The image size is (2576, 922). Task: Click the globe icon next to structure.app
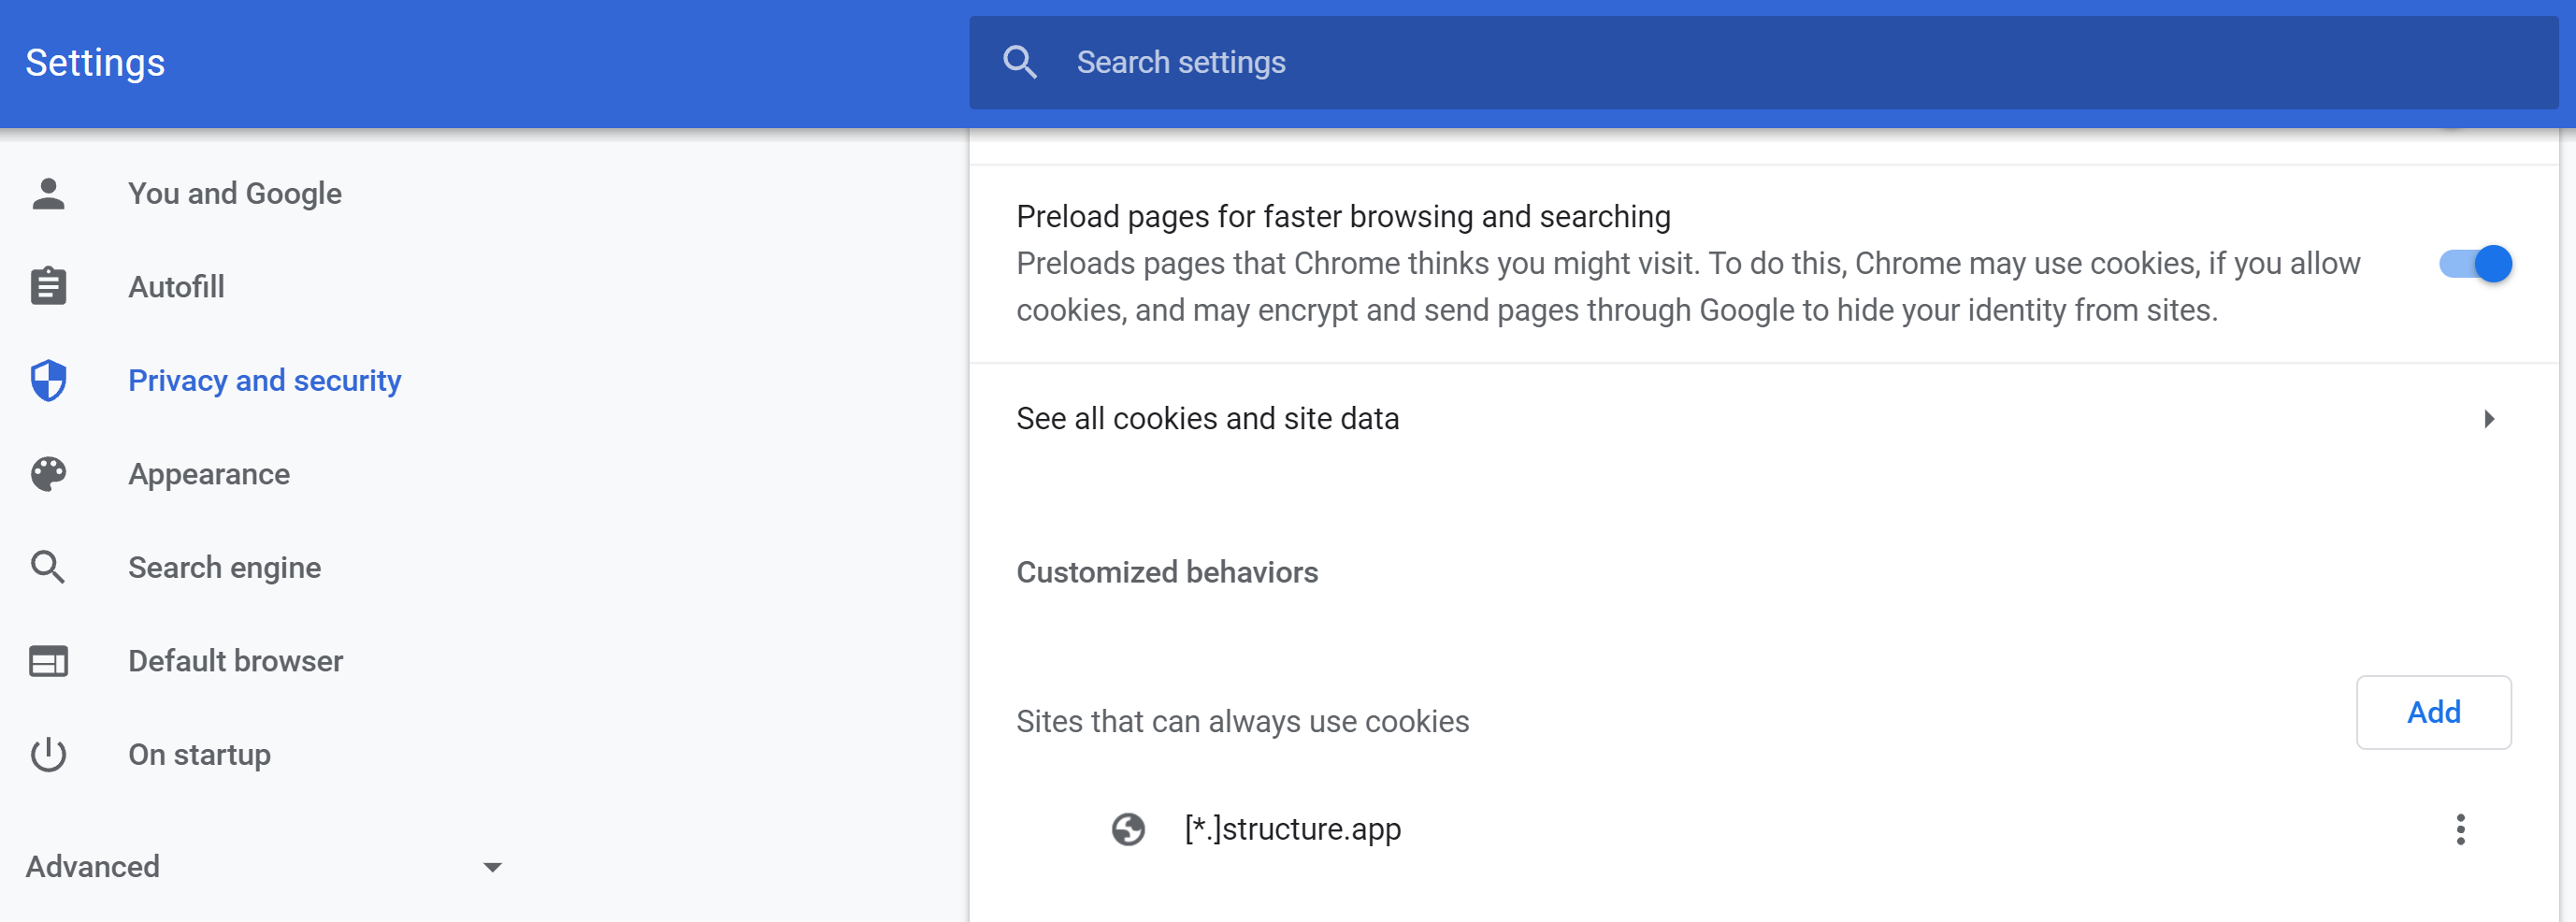click(1128, 829)
